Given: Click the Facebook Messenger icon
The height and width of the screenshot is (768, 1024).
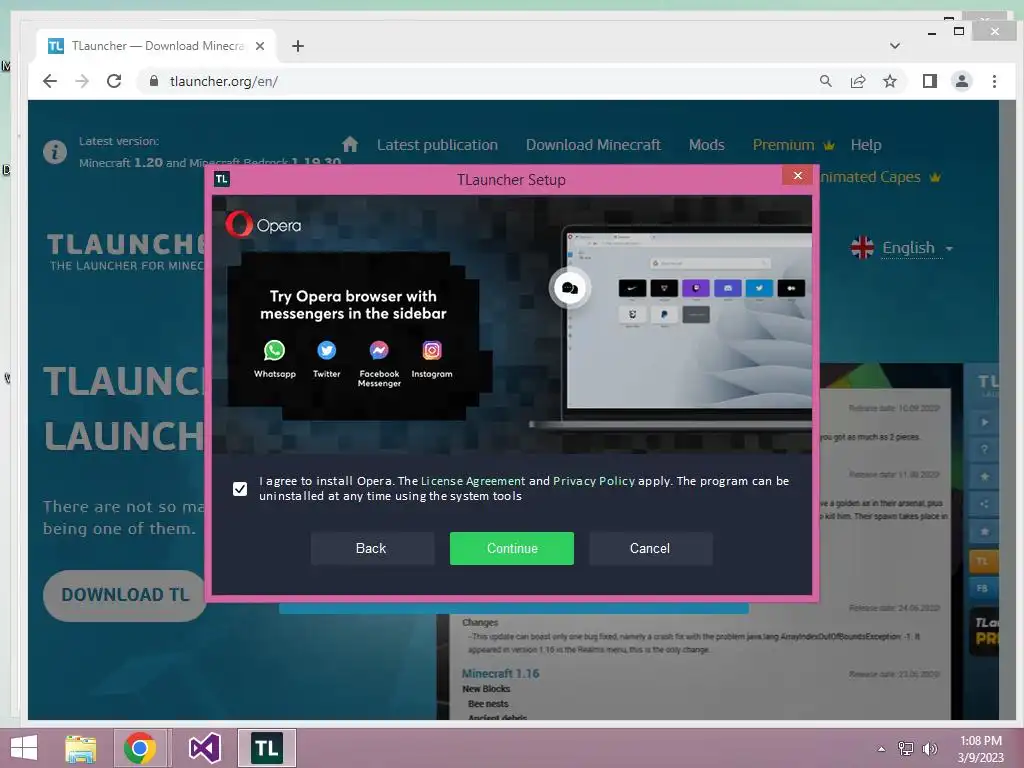Looking at the screenshot, I should [379, 351].
